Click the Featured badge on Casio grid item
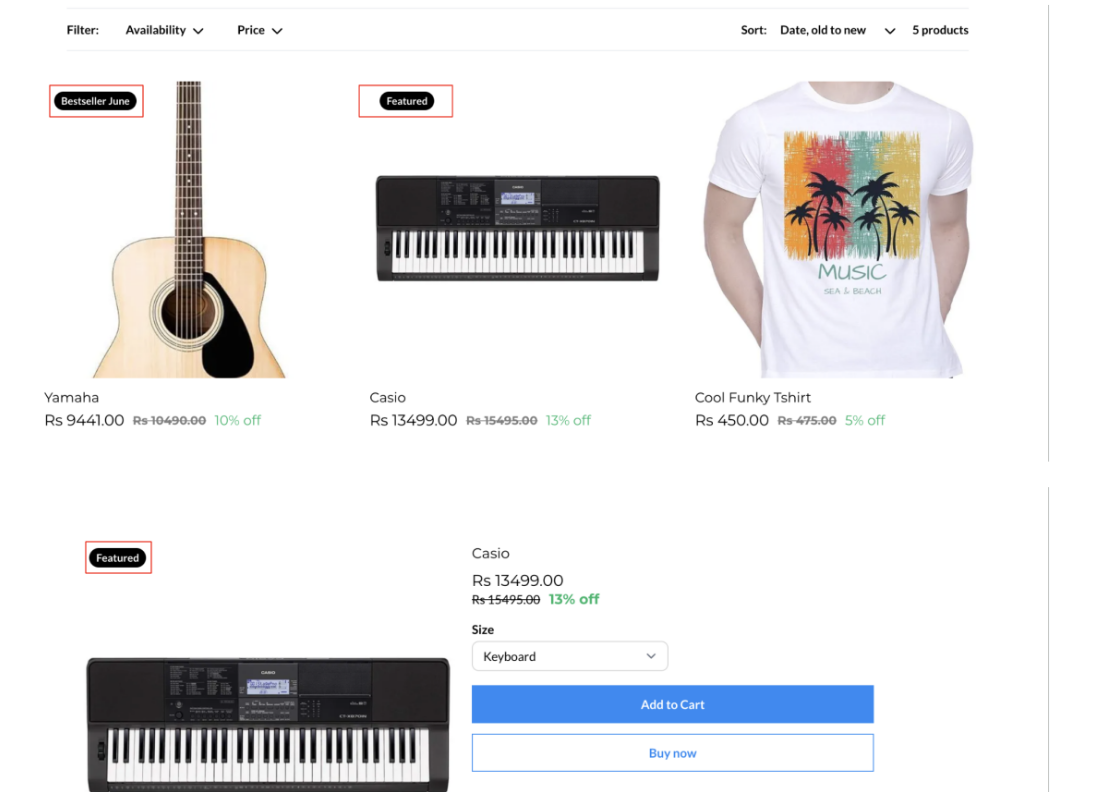 point(406,101)
